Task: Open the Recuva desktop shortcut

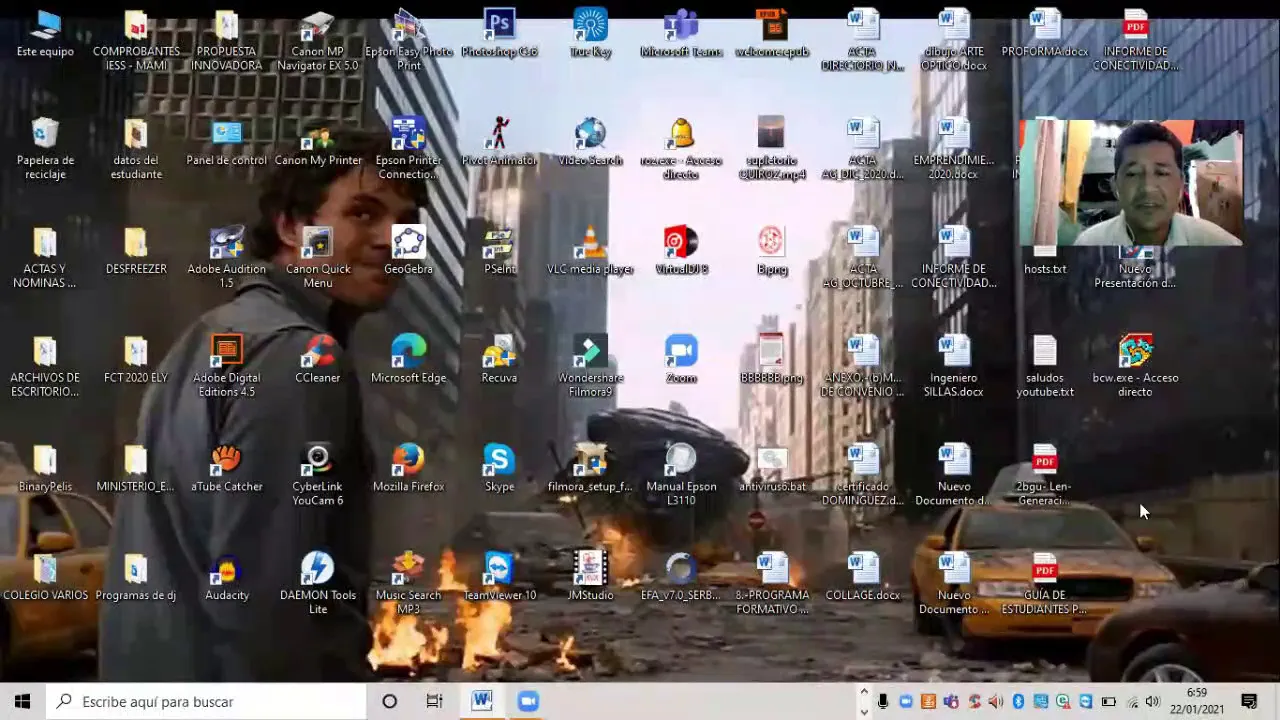Action: pos(499,360)
